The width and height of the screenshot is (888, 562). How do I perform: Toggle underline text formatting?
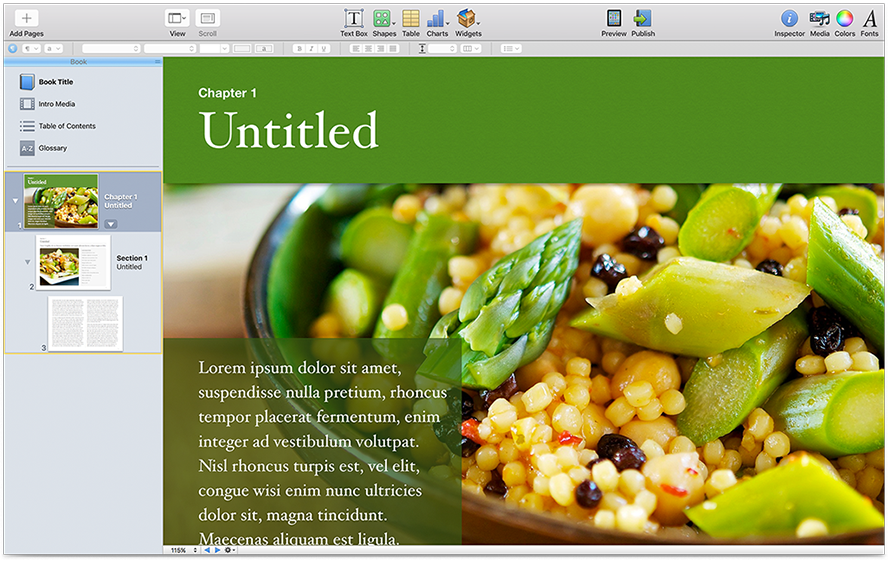[x=324, y=48]
